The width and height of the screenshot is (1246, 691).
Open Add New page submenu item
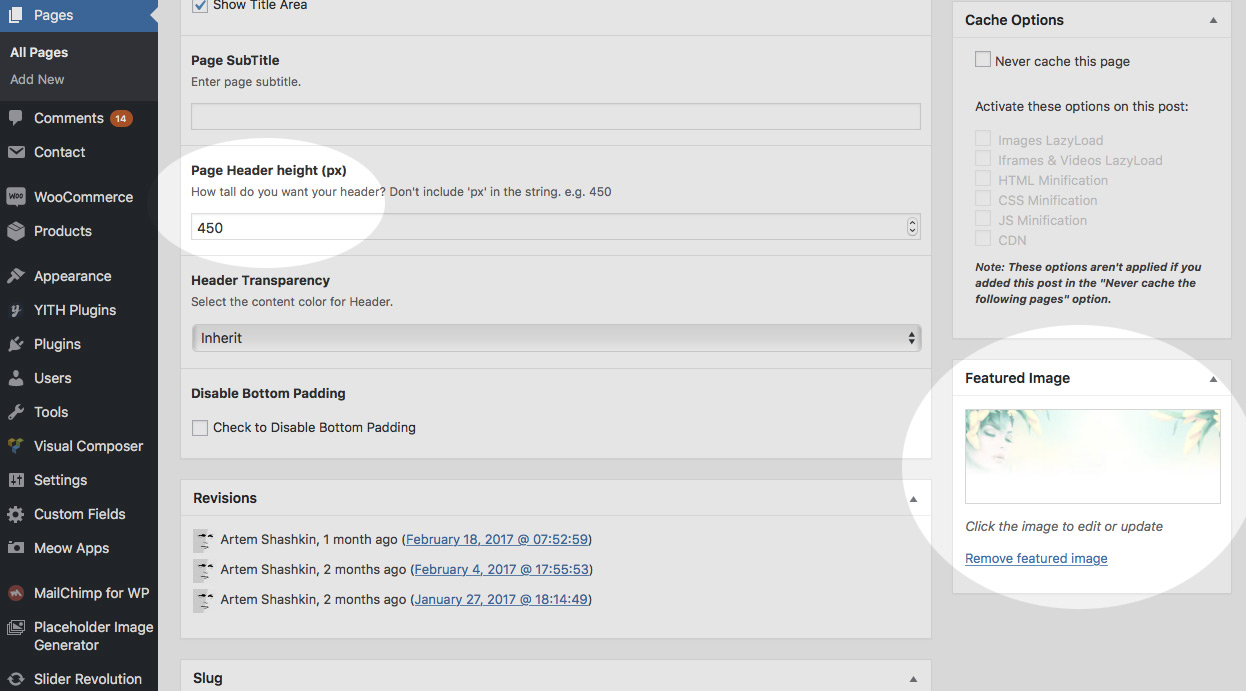tap(37, 79)
